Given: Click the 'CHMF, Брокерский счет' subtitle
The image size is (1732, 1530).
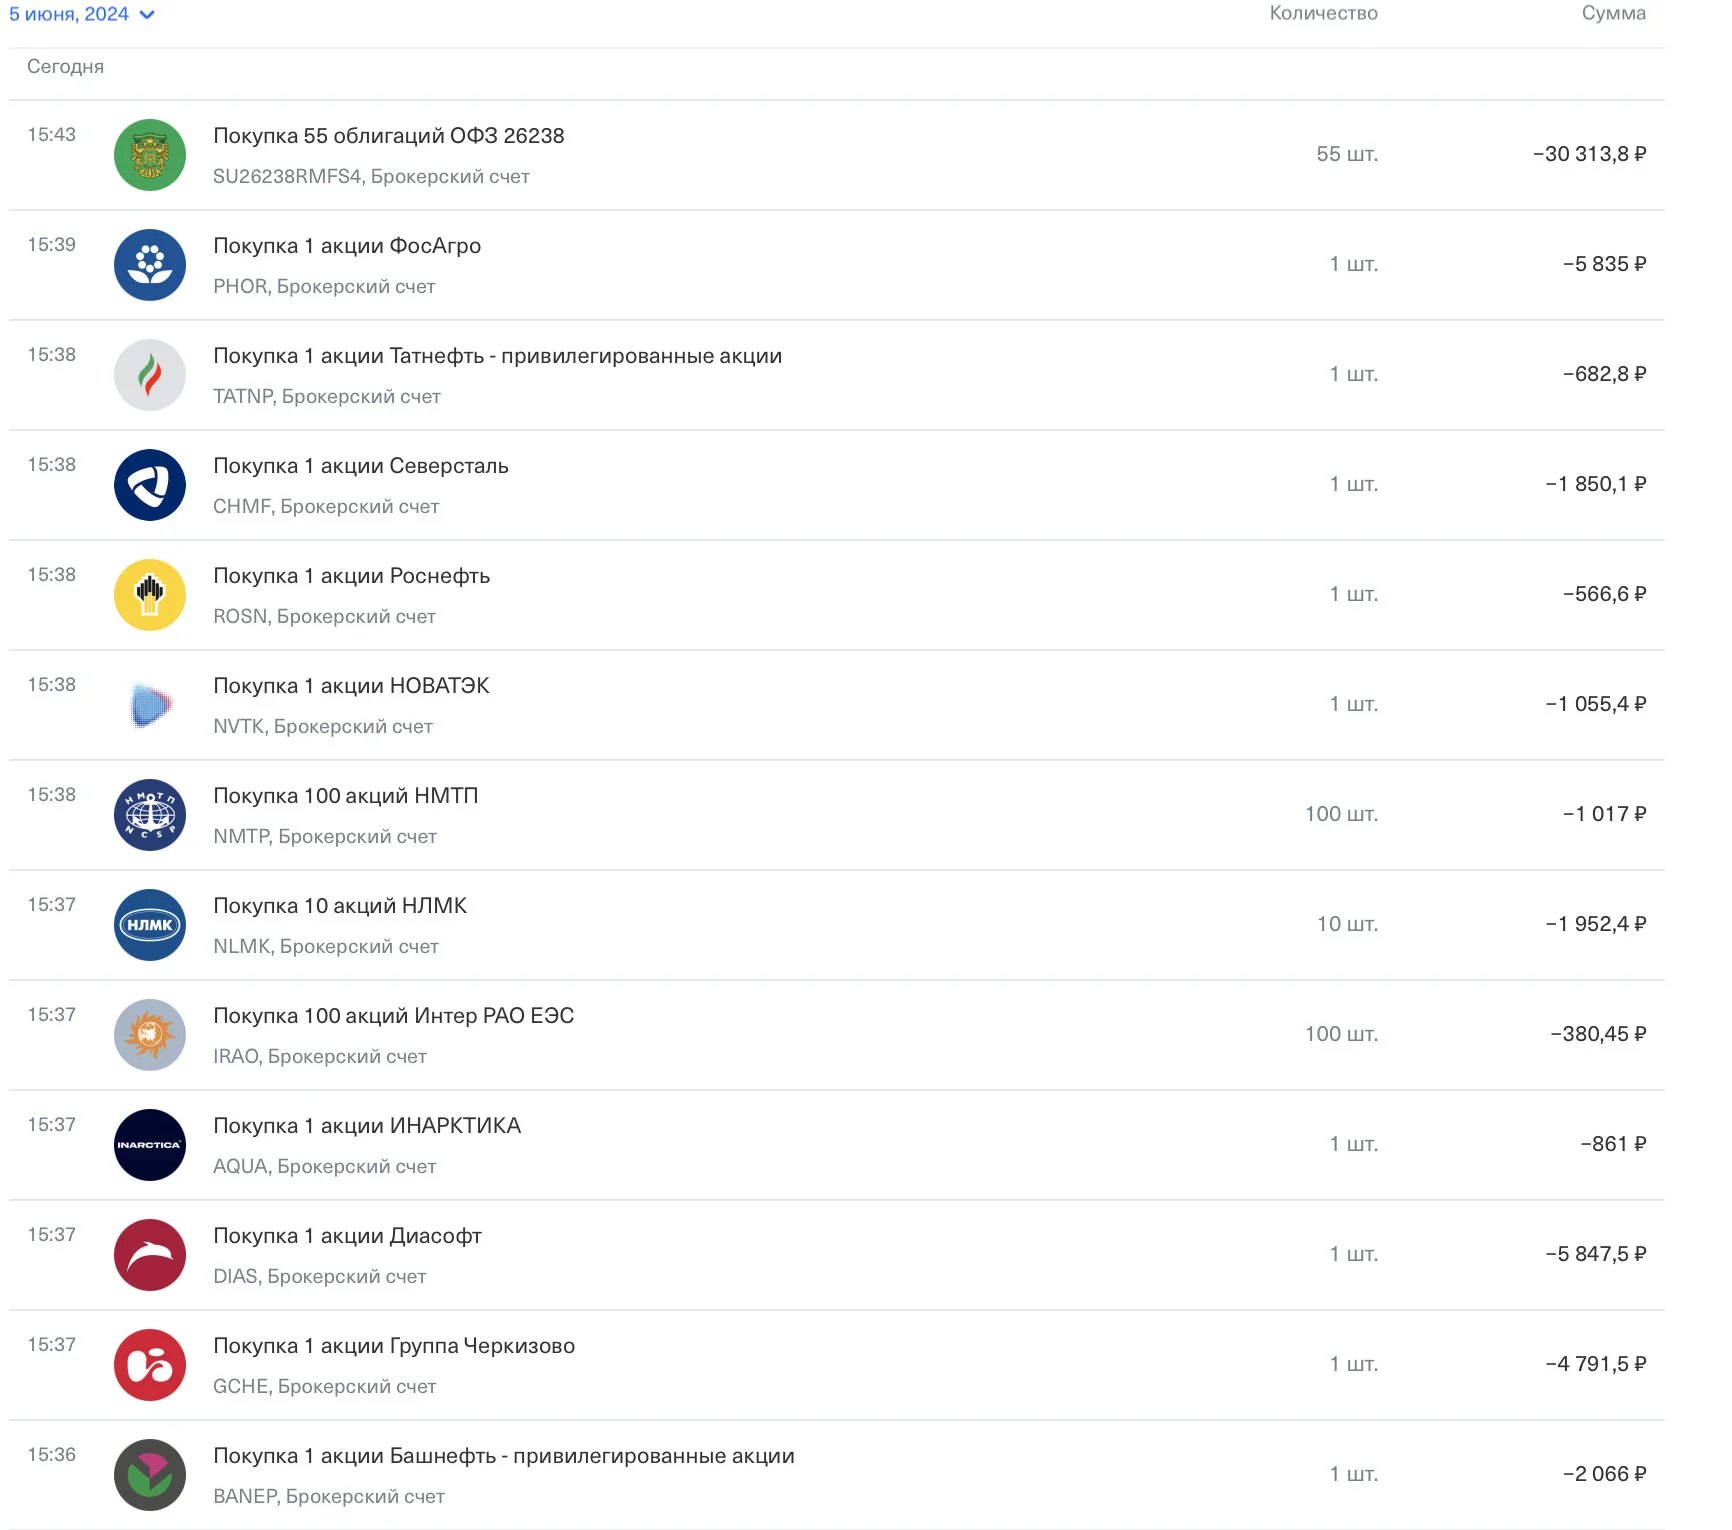Looking at the screenshot, I should [x=326, y=507].
